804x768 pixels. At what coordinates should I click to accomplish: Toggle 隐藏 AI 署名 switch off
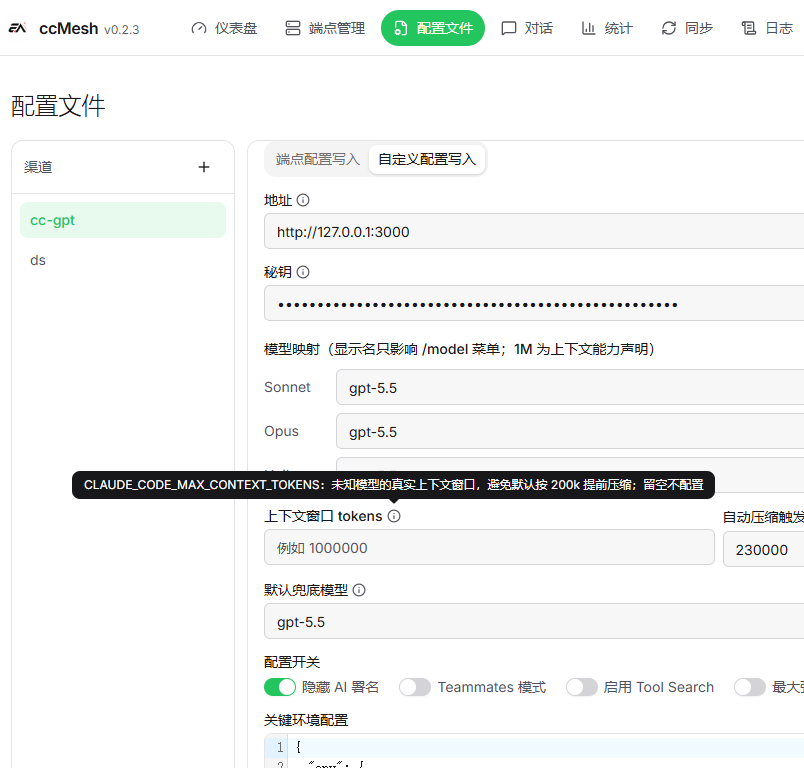(x=280, y=687)
